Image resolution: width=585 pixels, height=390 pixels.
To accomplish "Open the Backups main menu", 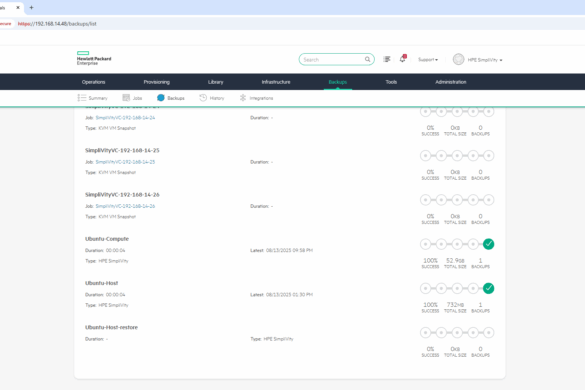I will point(338,82).
